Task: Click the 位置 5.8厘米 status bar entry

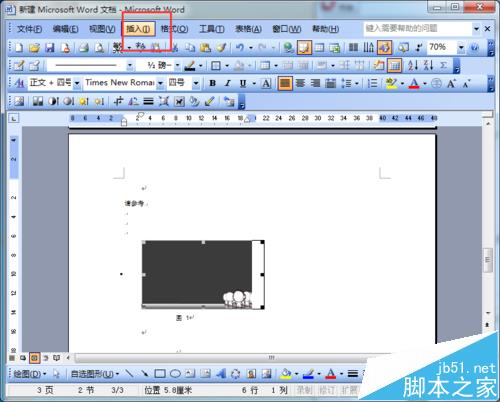Action: coord(168,390)
